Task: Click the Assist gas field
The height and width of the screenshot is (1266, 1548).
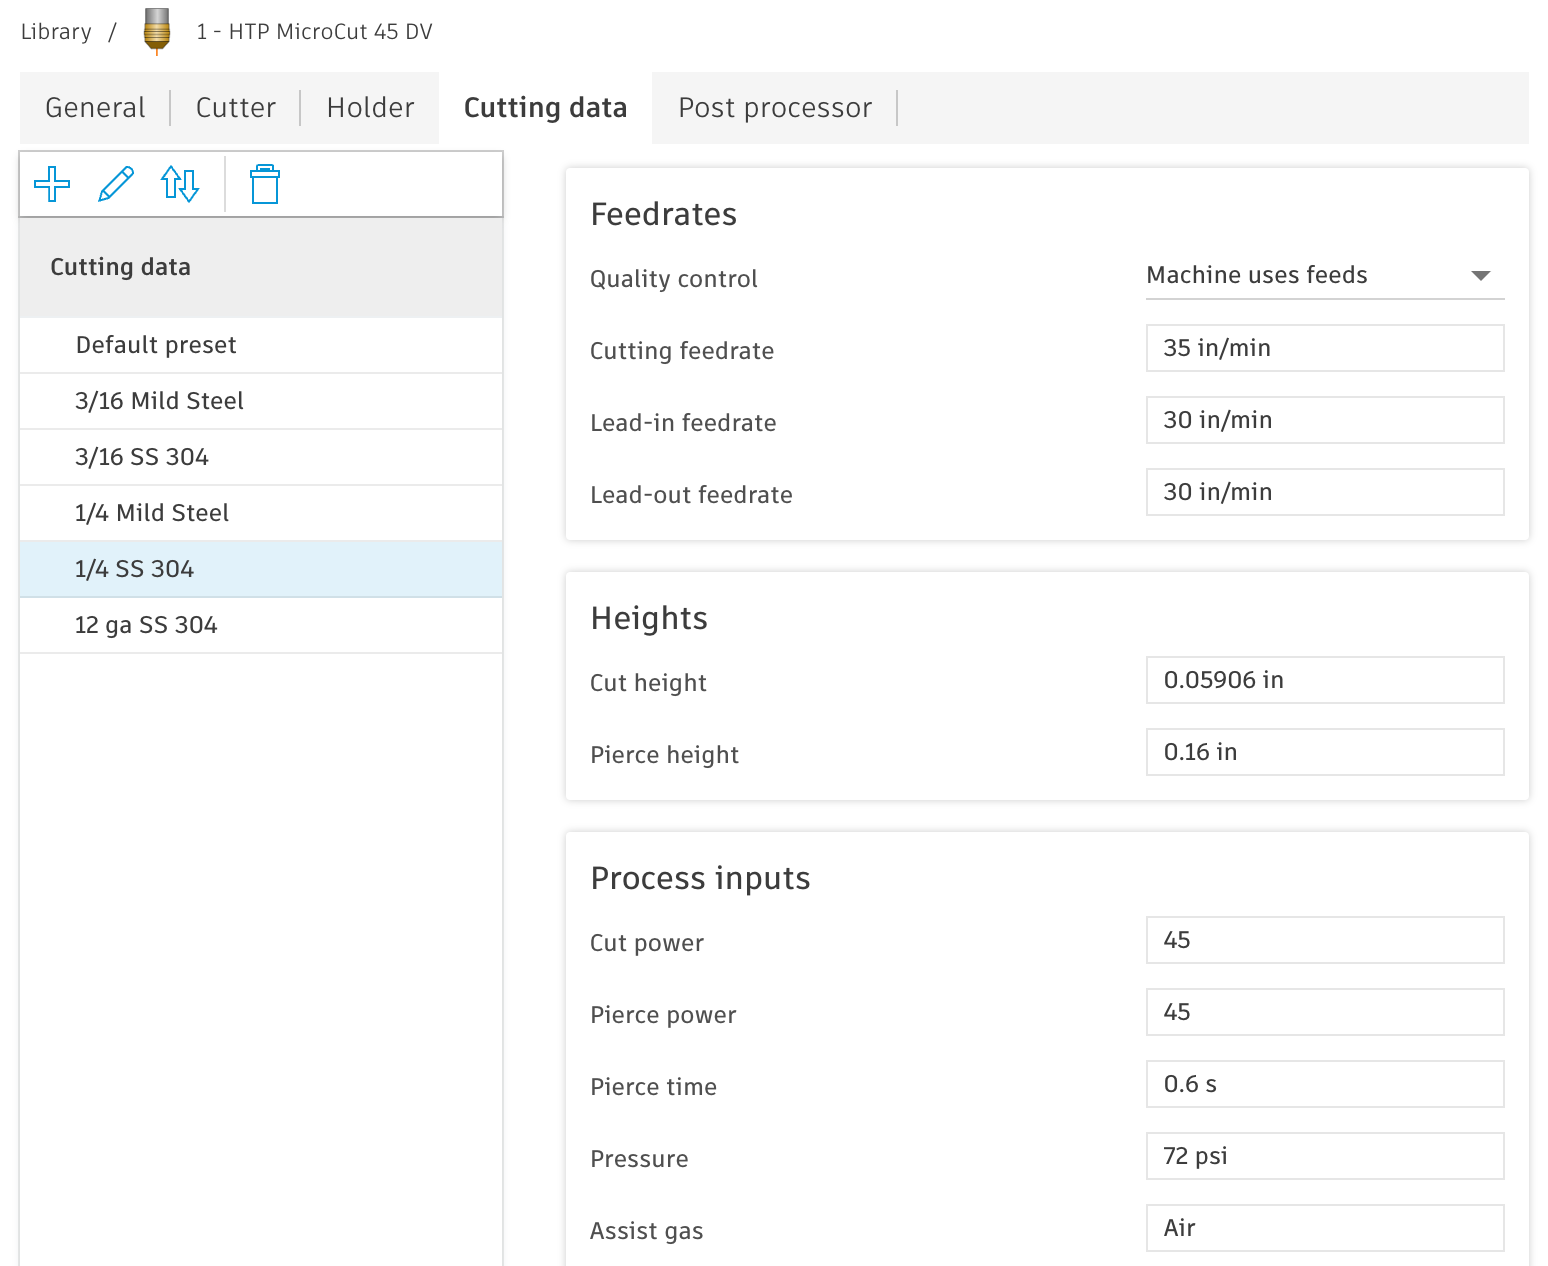Action: click(1324, 1228)
